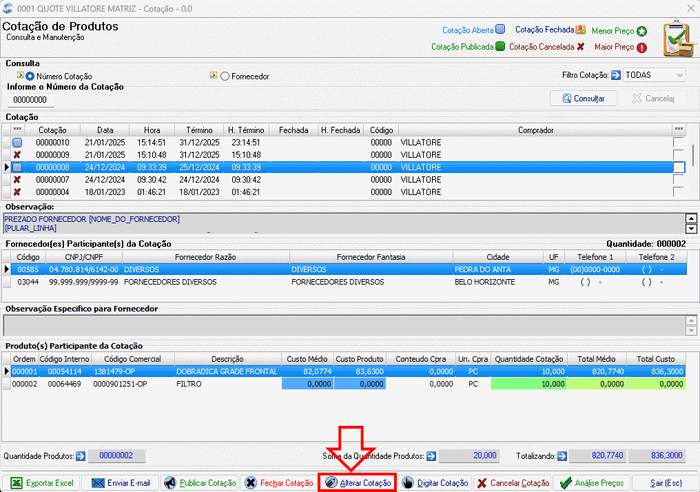Click the Cotação column header
This screenshot has height=492, width=700.
point(52,130)
